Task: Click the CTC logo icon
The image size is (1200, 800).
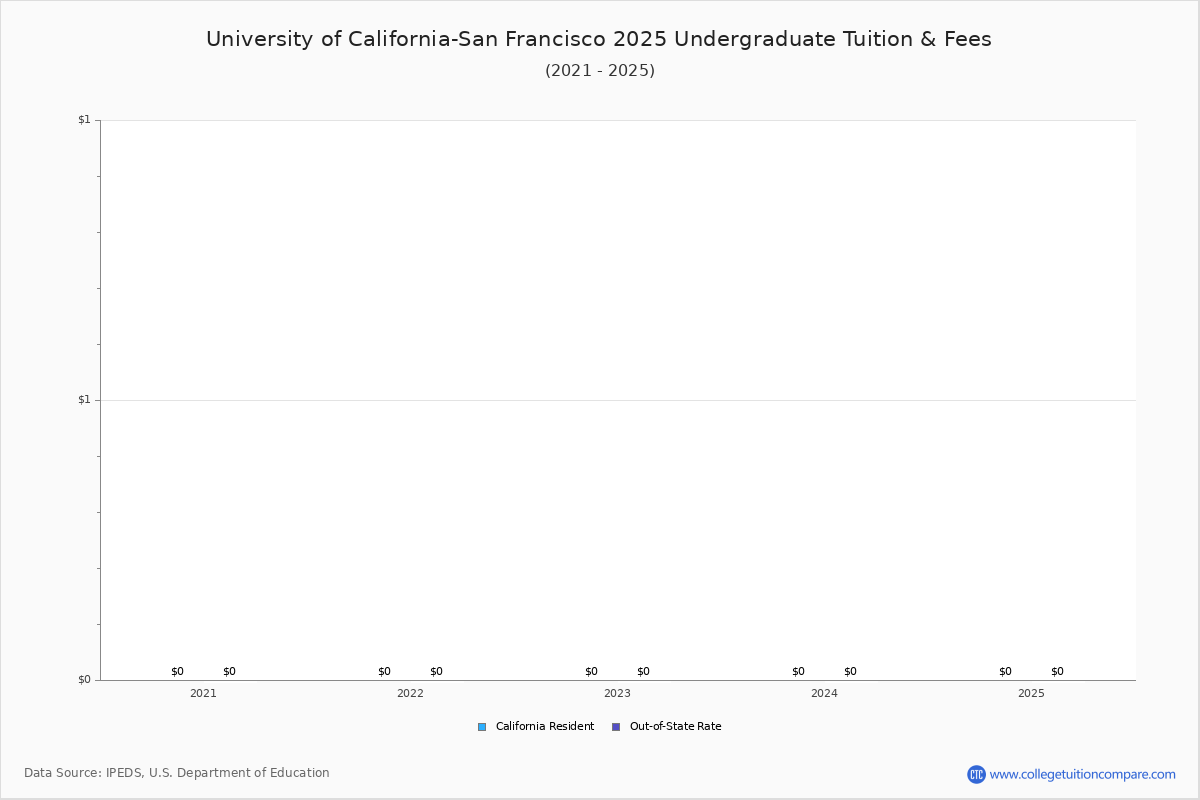Action: pos(976,774)
